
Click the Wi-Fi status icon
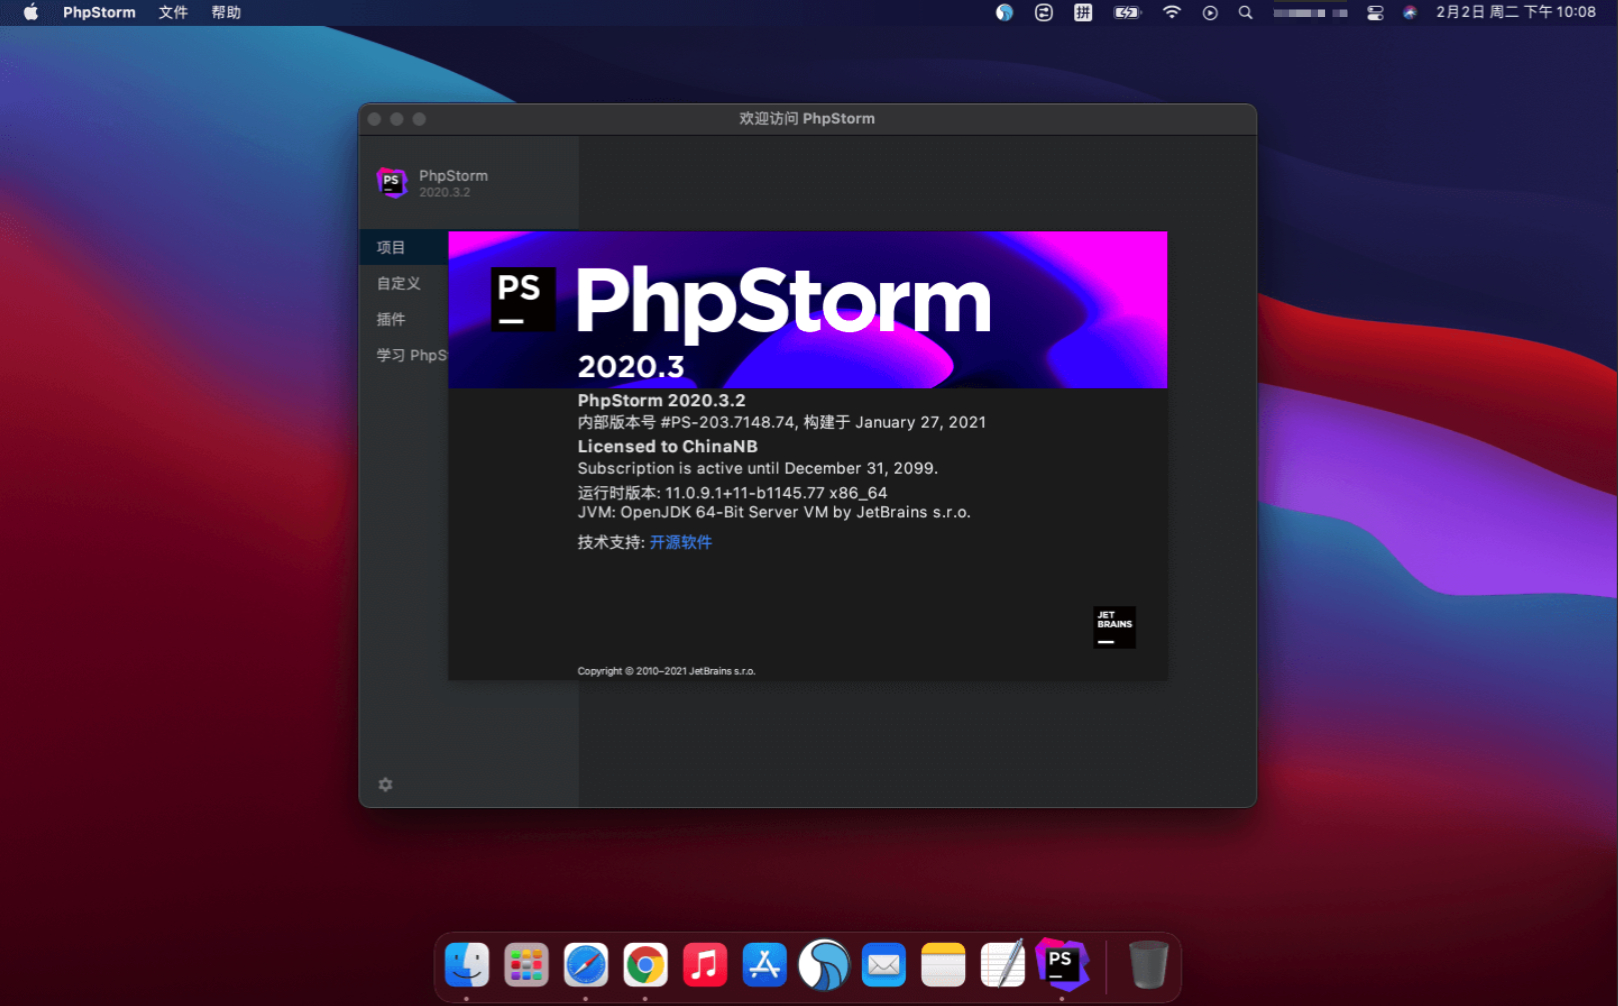pyautogui.click(x=1171, y=13)
